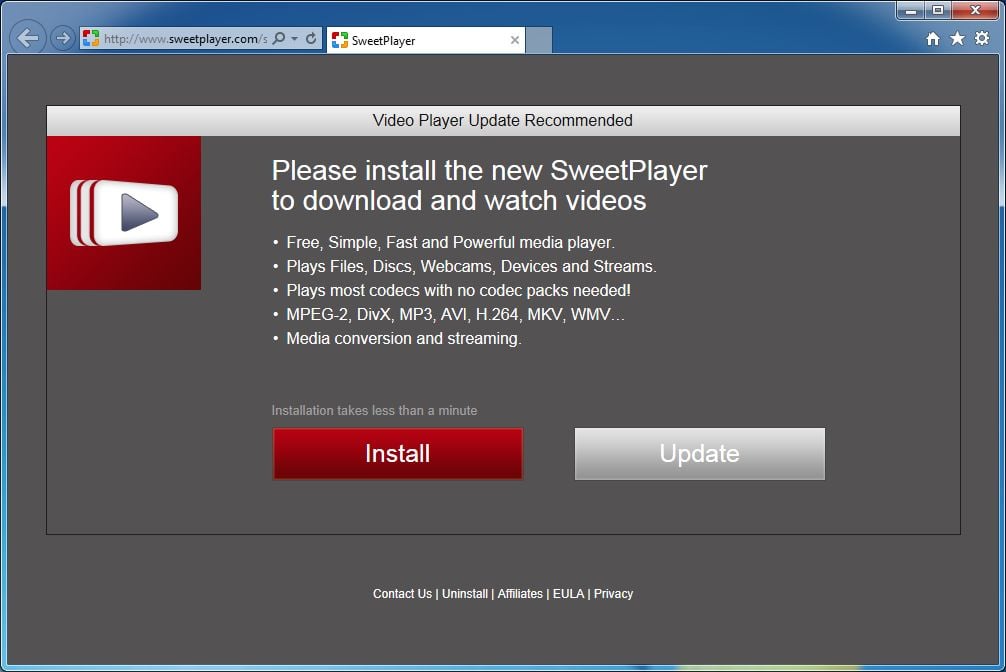Click the red SweetPlayer logo image
This screenshot has width=1006, height=672.
(x=124, y=213)
